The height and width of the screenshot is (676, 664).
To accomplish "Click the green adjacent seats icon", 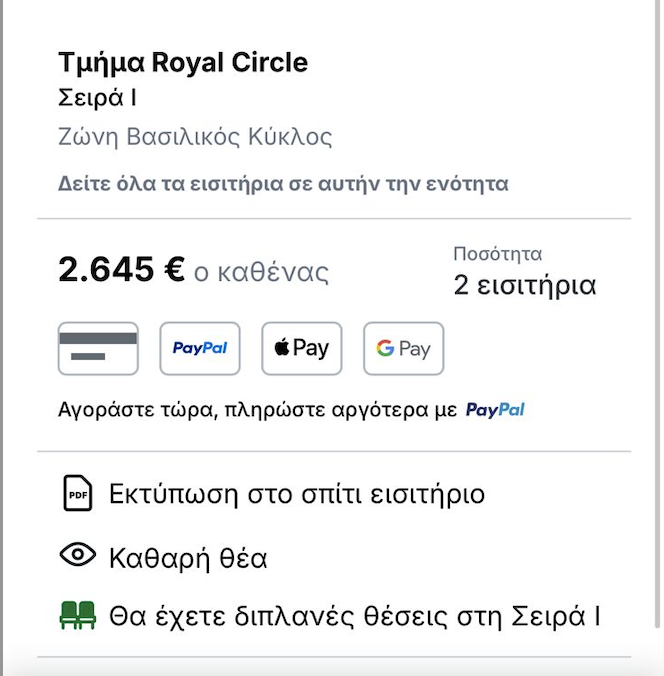I will 77,615.
